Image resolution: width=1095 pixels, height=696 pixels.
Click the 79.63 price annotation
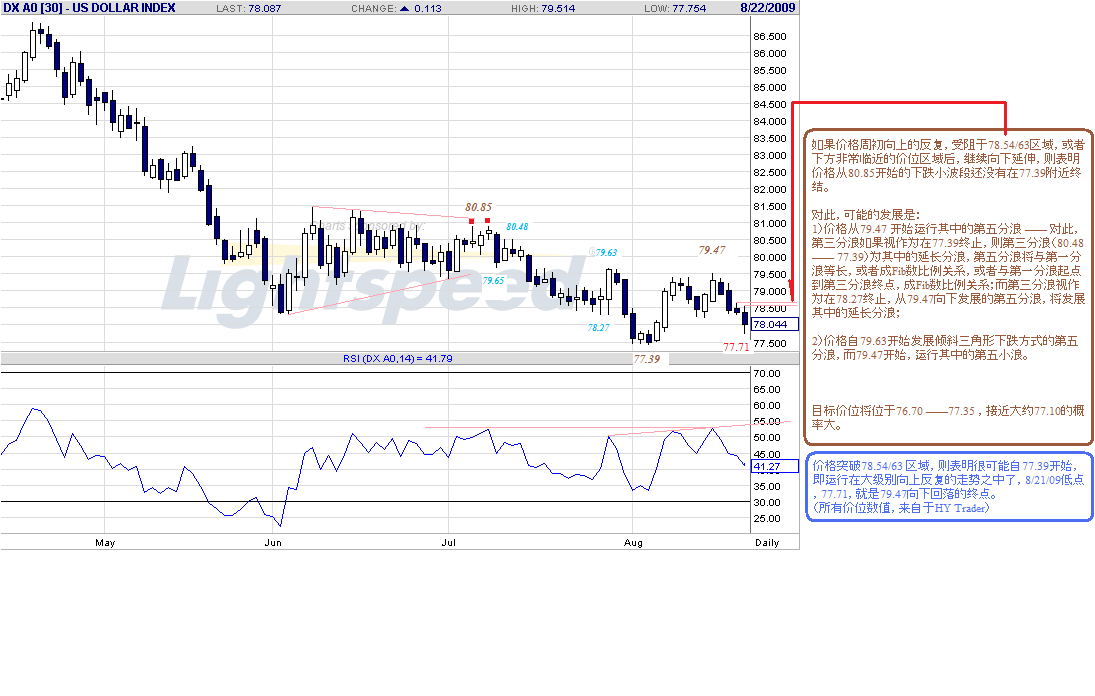(x=606, y=253)
